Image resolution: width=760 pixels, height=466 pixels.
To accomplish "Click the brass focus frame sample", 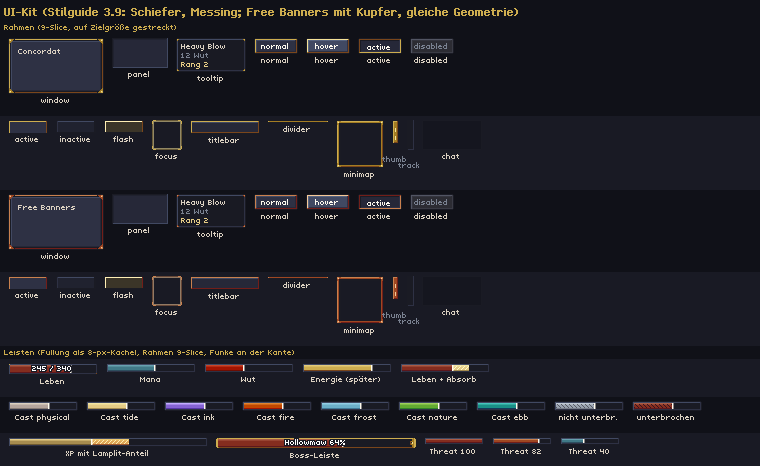I will coord(167,135).
